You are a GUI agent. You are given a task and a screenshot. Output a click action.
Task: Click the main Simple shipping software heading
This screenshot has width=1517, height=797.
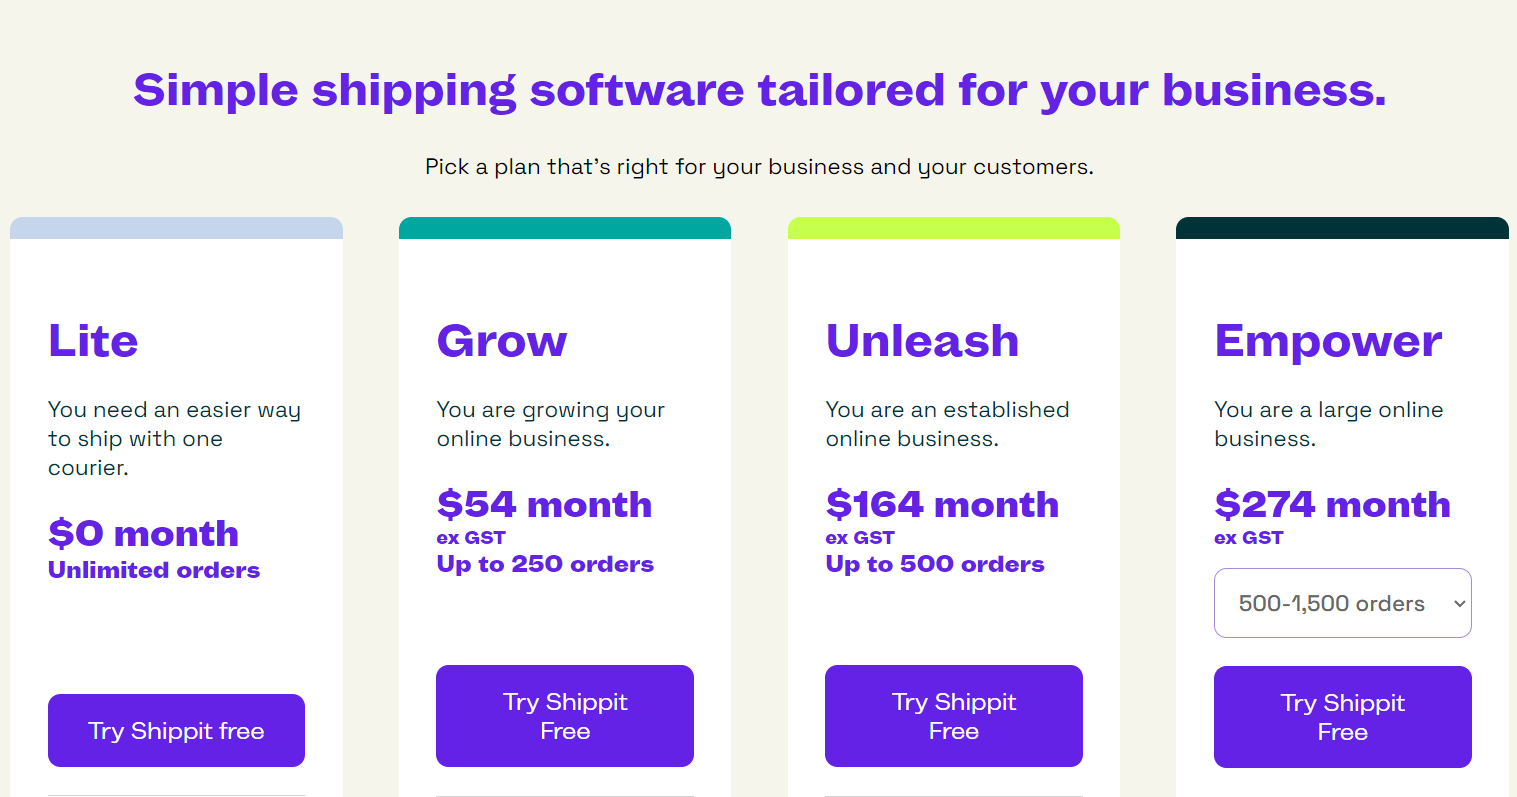tap(758, 90)
